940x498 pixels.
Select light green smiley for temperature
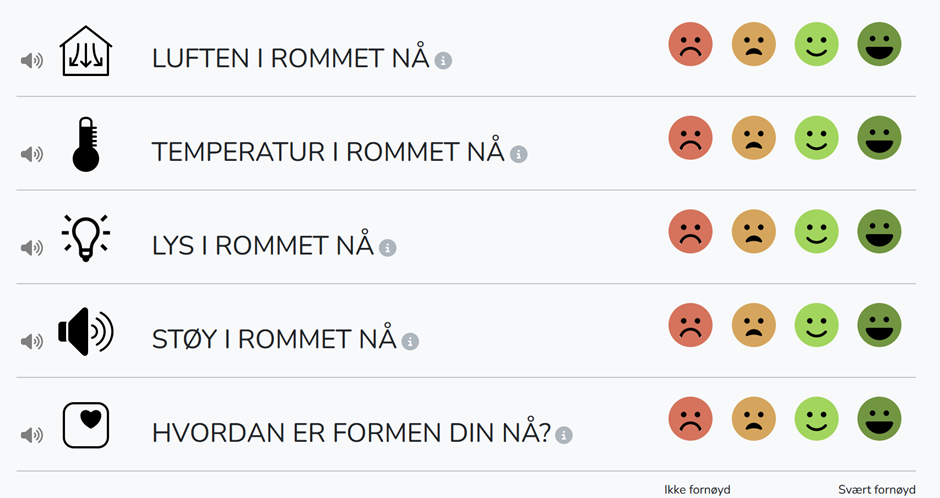coord(817,138)
